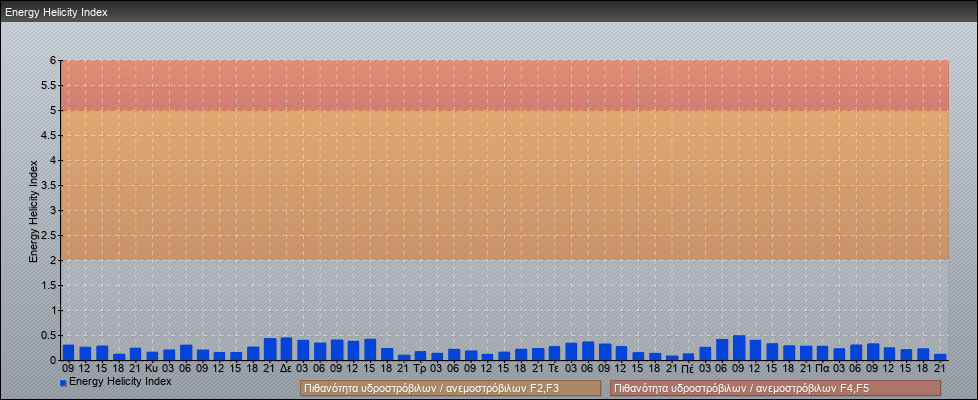Screen dimensions: 978x400
Task: Click the Energy Helicity Index window title
Action: coord(56,12)
